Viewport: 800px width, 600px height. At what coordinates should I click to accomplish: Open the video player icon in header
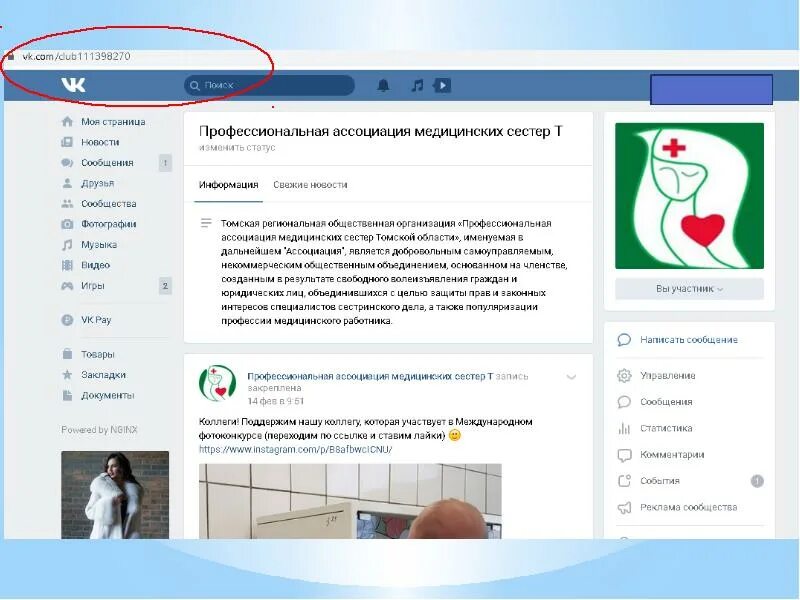442,85
